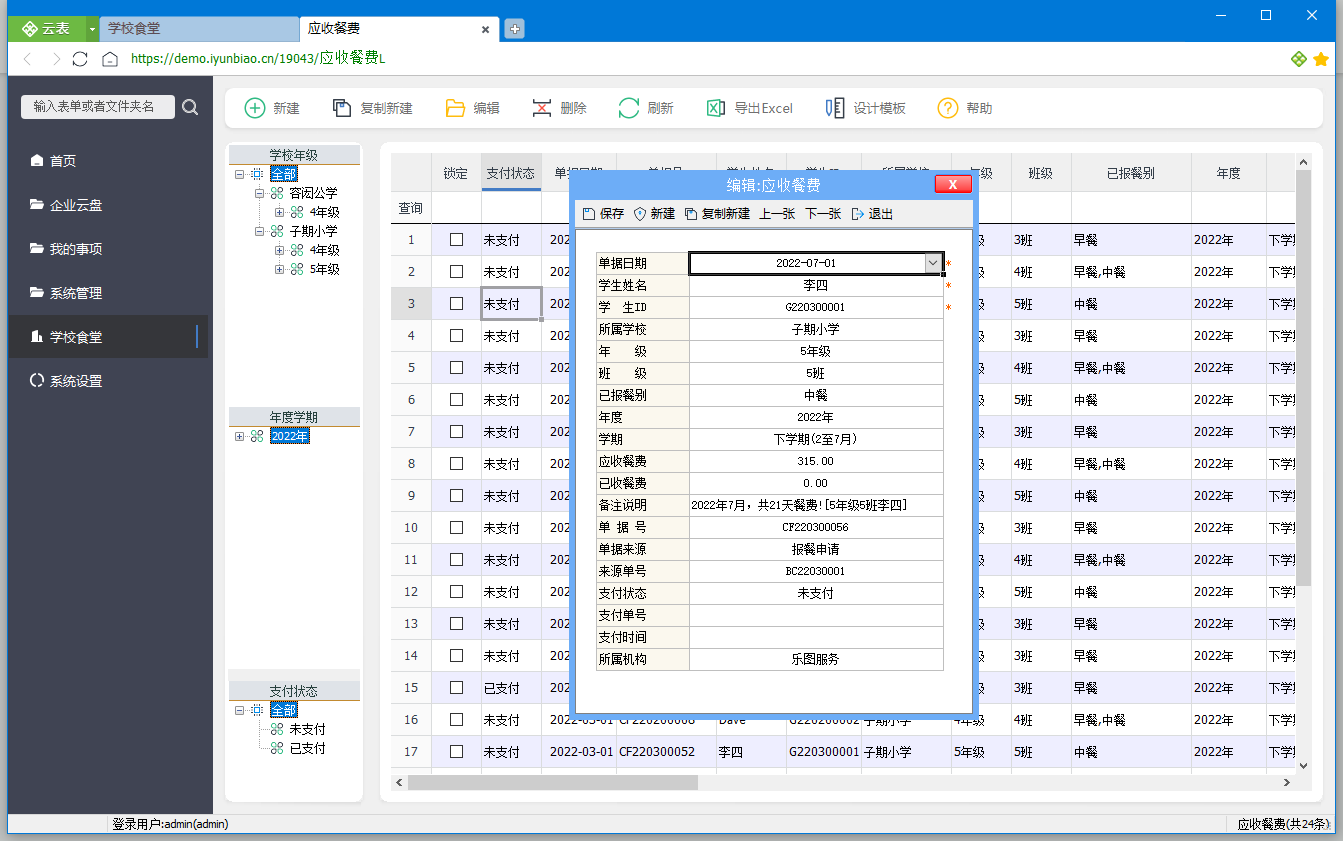This screenshot has width=1343, height=841.
Task: Toggle the 锁定 checkbox in row 8
Action: [456, 464]
